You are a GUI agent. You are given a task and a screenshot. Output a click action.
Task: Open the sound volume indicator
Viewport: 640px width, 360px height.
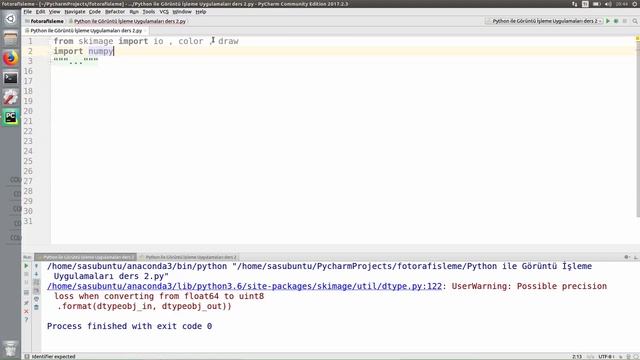pos(608,4)
